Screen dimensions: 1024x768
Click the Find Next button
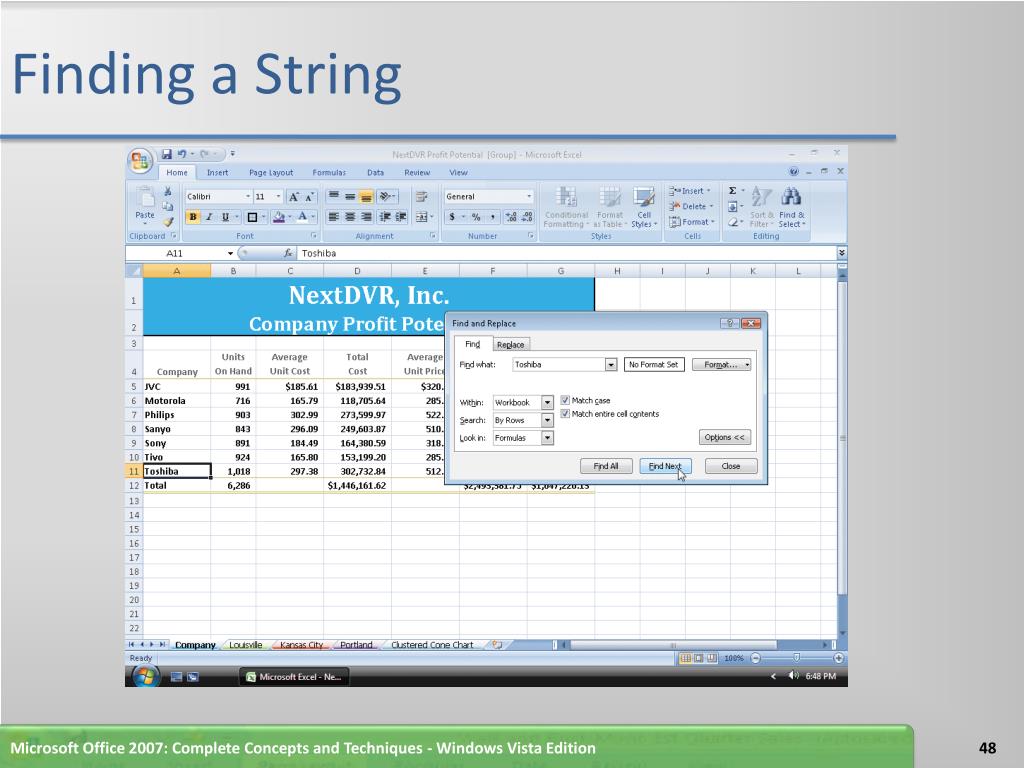click(665, 466)
